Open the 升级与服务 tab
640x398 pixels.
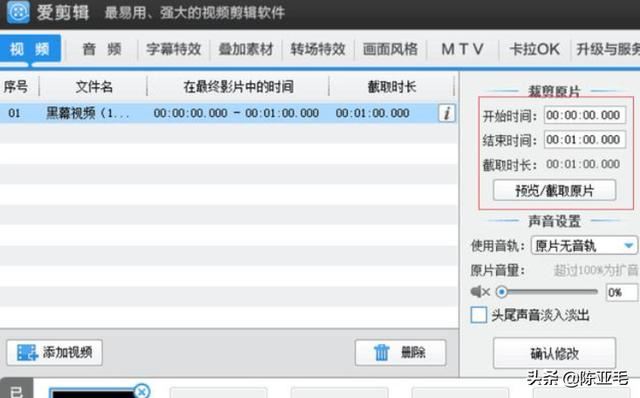pyautogui.click(x=607, y=49)
